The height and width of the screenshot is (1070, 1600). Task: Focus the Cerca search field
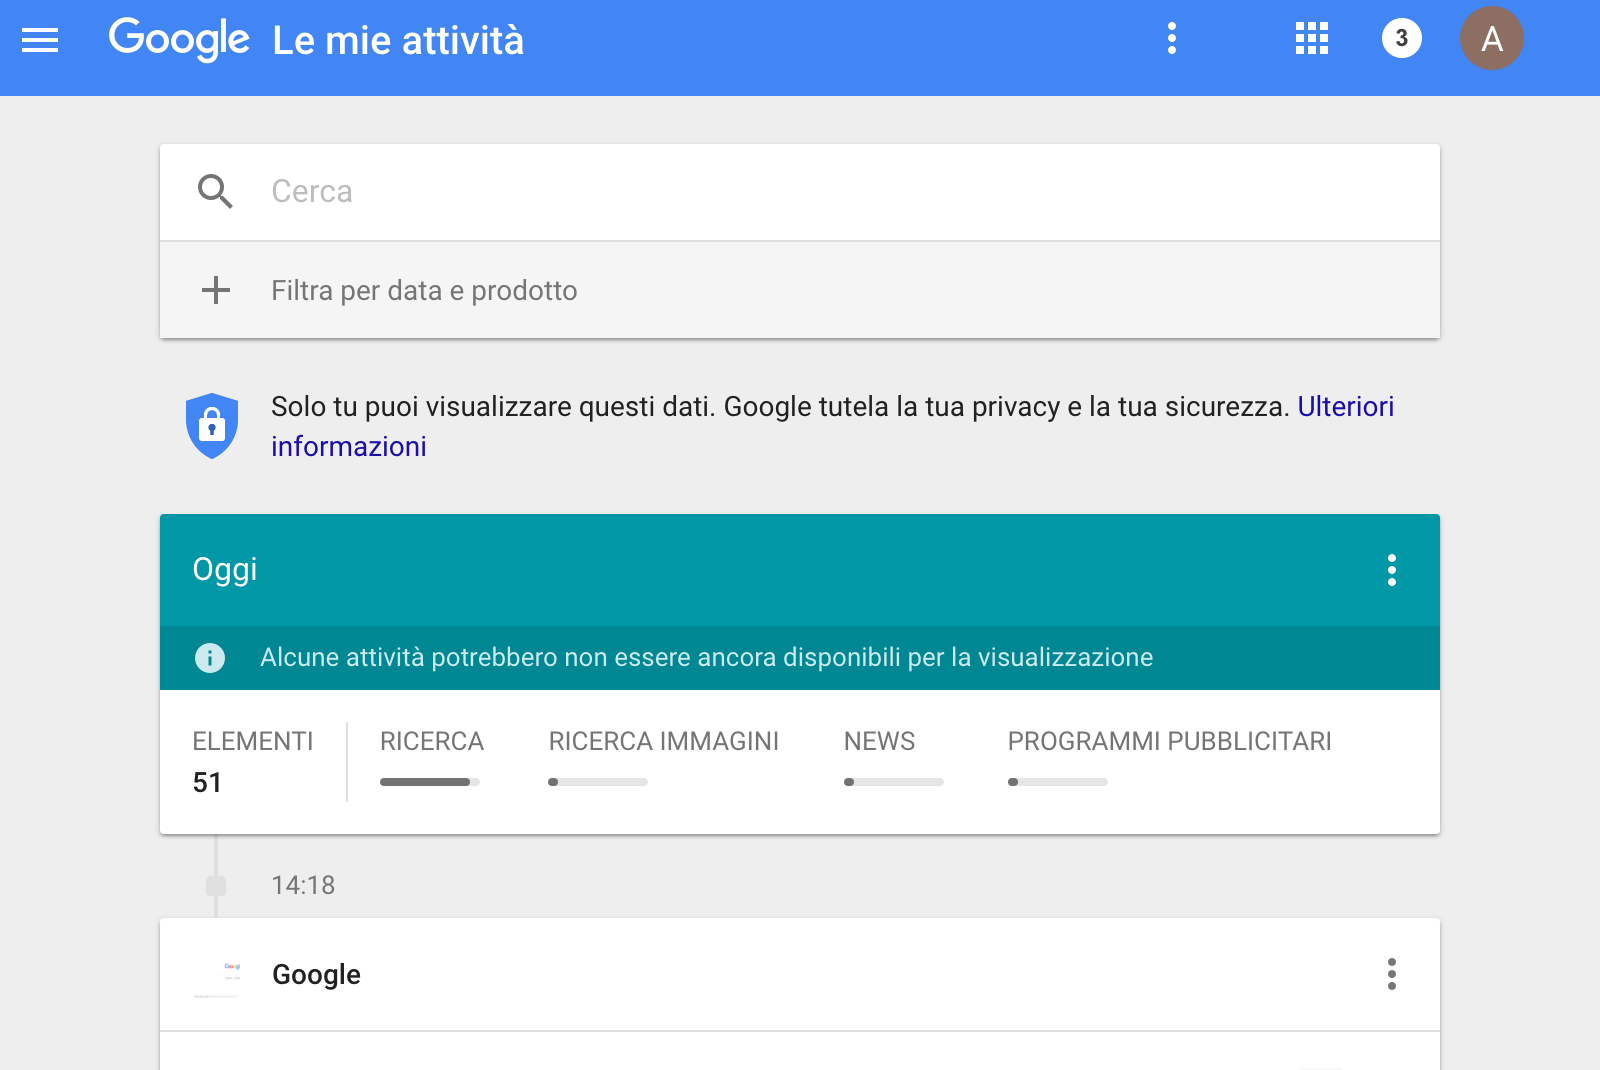pyautogui.click(x=800, y=191)
